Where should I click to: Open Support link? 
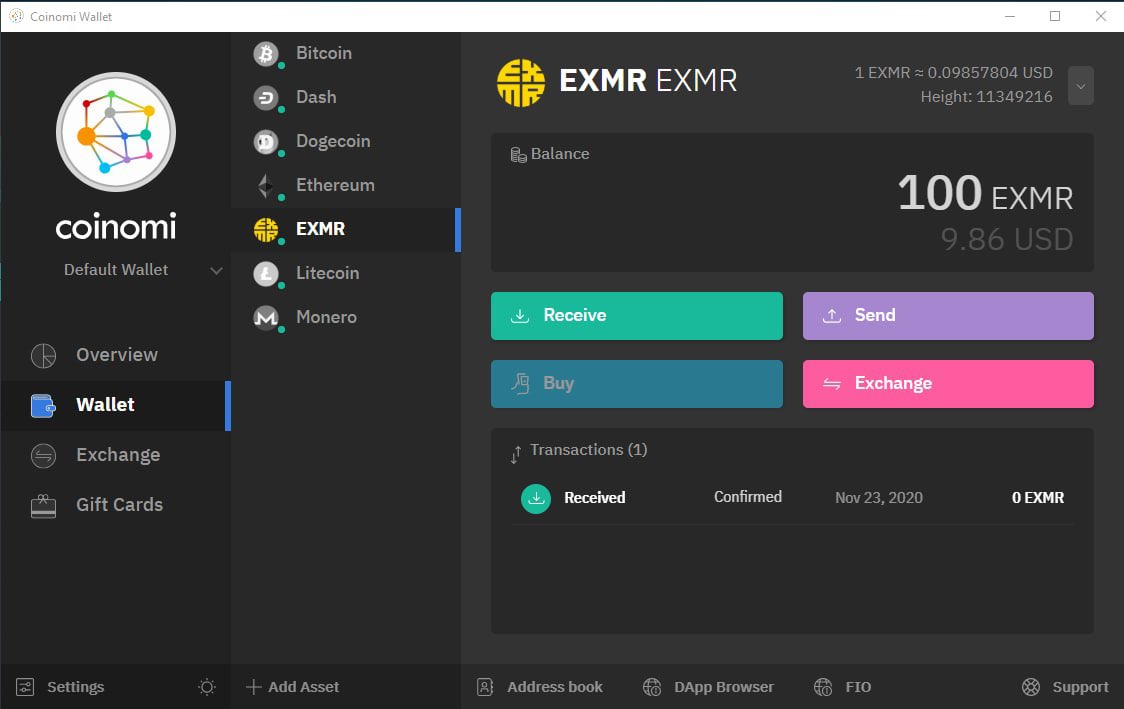tap(1080, 687)
